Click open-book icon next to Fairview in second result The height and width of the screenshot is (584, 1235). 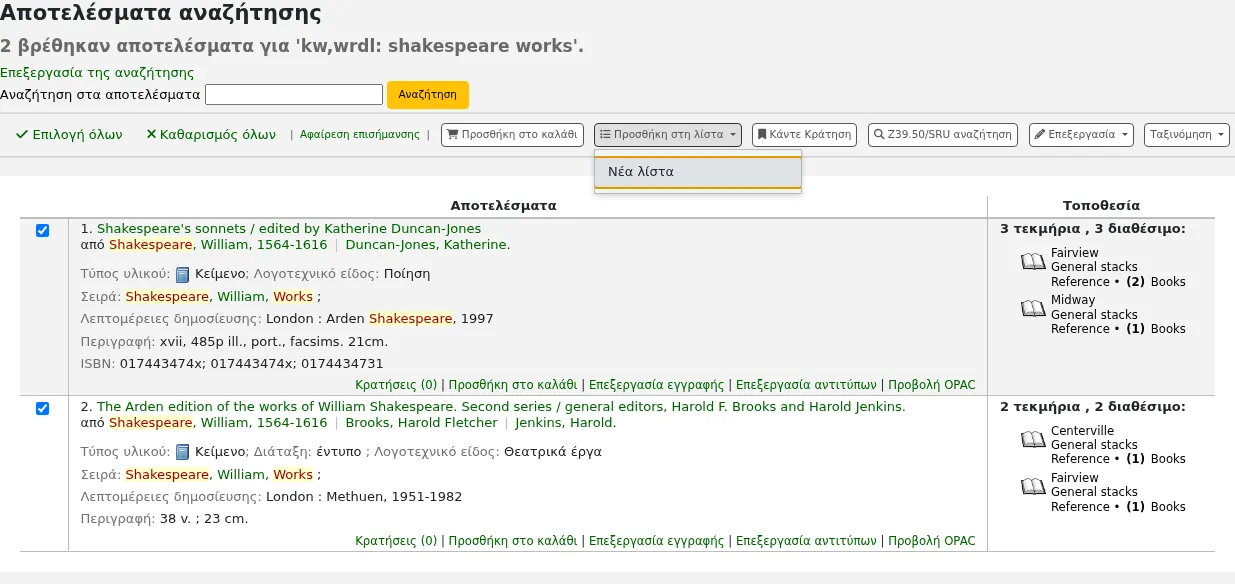click(x=1033, y=487)
